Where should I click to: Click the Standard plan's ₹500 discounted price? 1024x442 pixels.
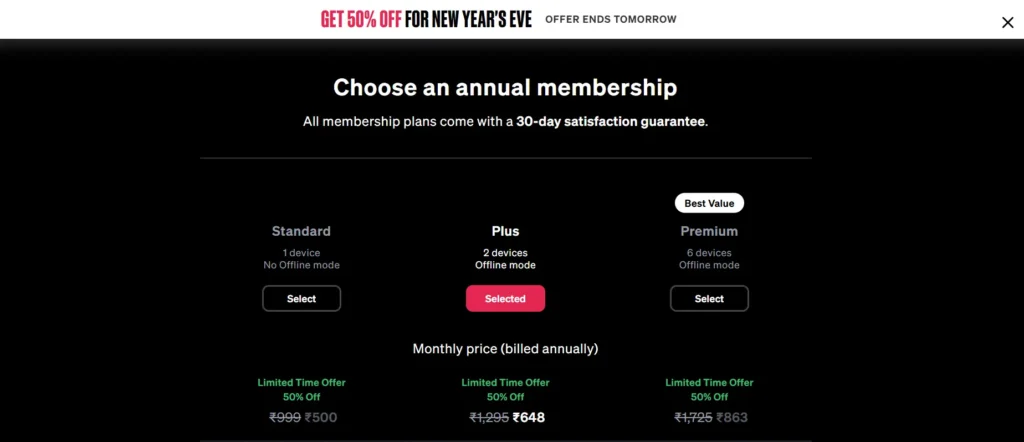322,418
